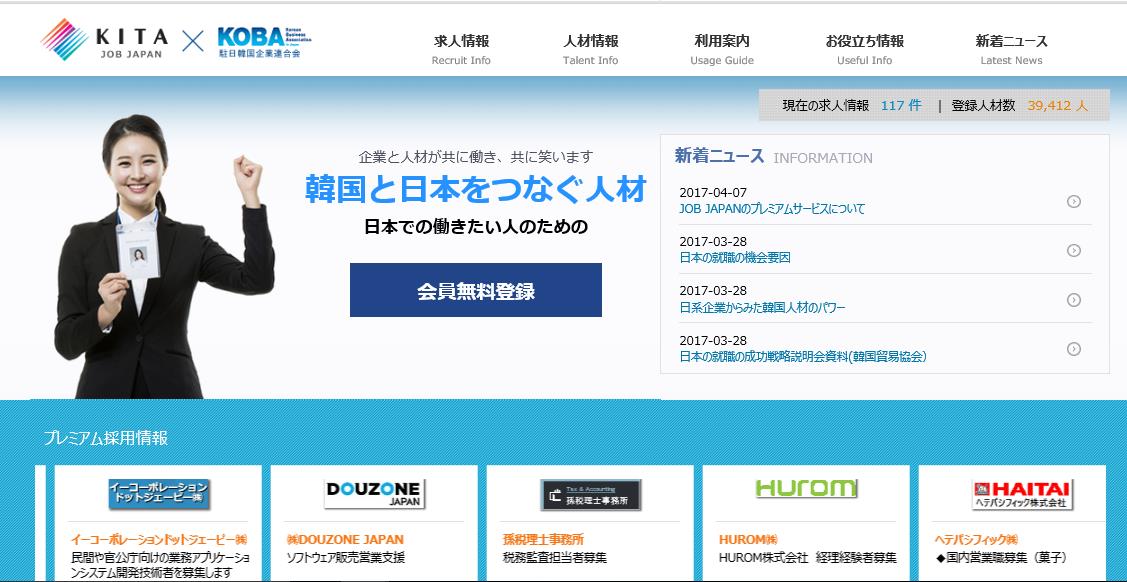Open the 孫税理士事務所 company name link
Image resolution: width=1127 pixels, height=582 pixels.
tap(543, 539)
